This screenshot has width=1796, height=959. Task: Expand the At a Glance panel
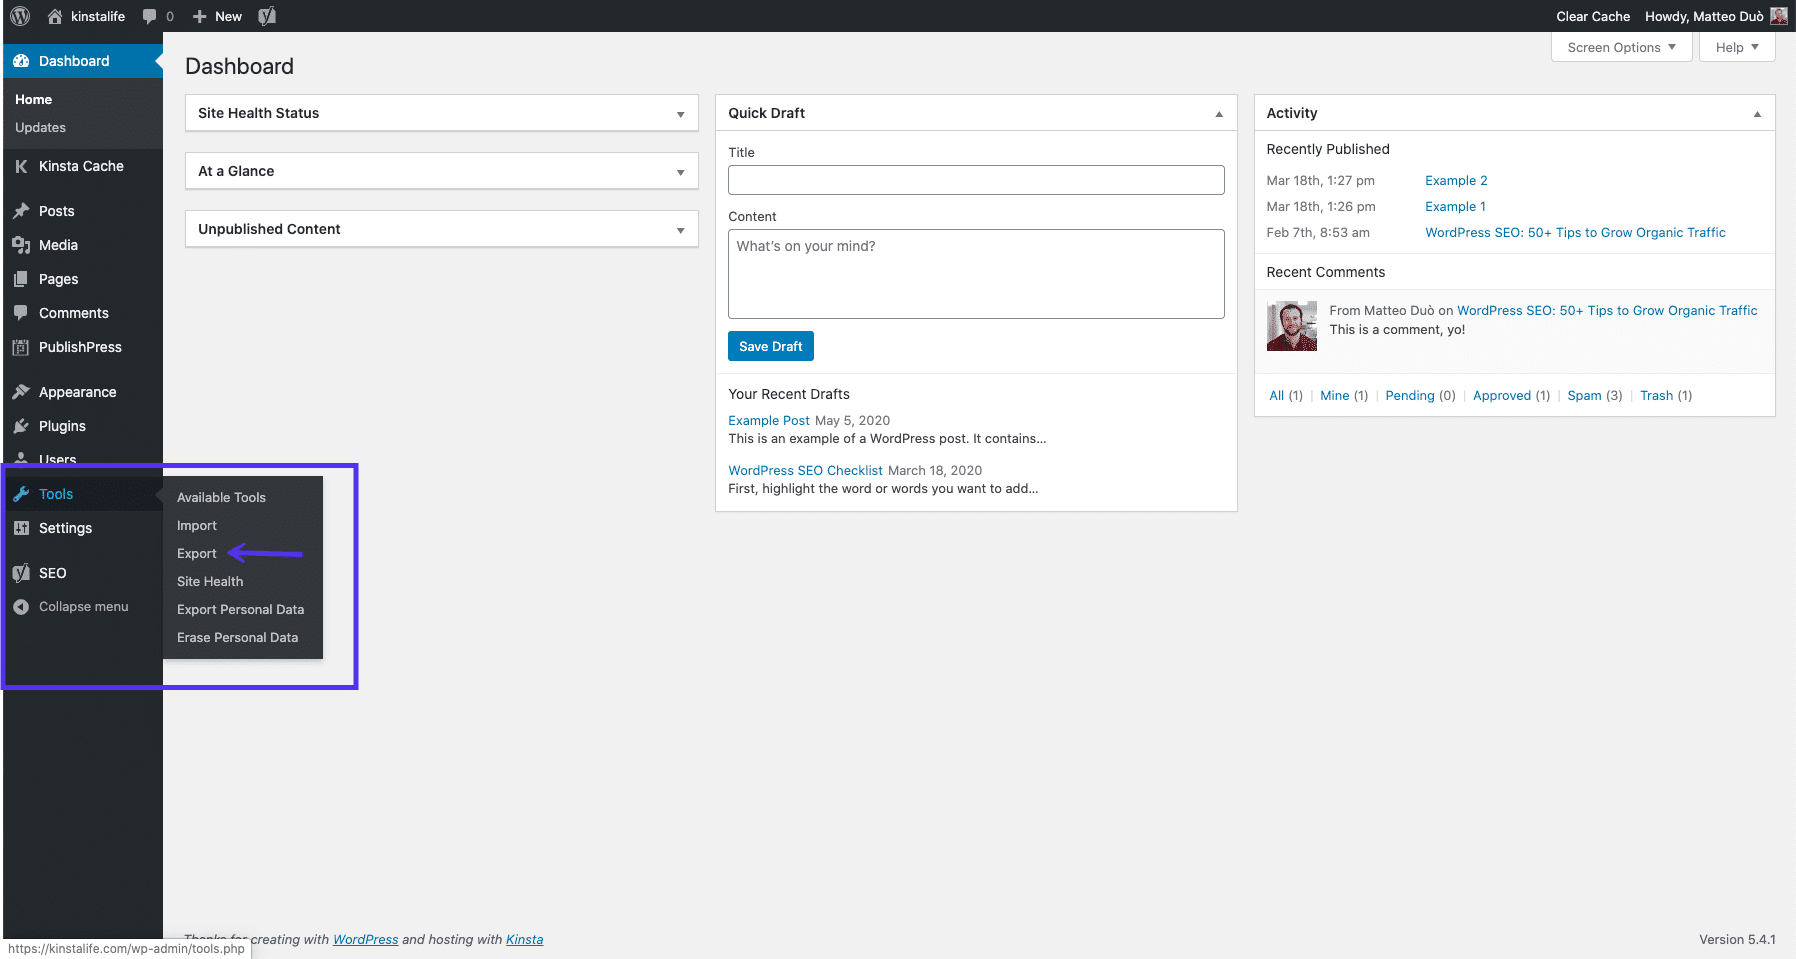pyautogui.click(x=681, y=171)
